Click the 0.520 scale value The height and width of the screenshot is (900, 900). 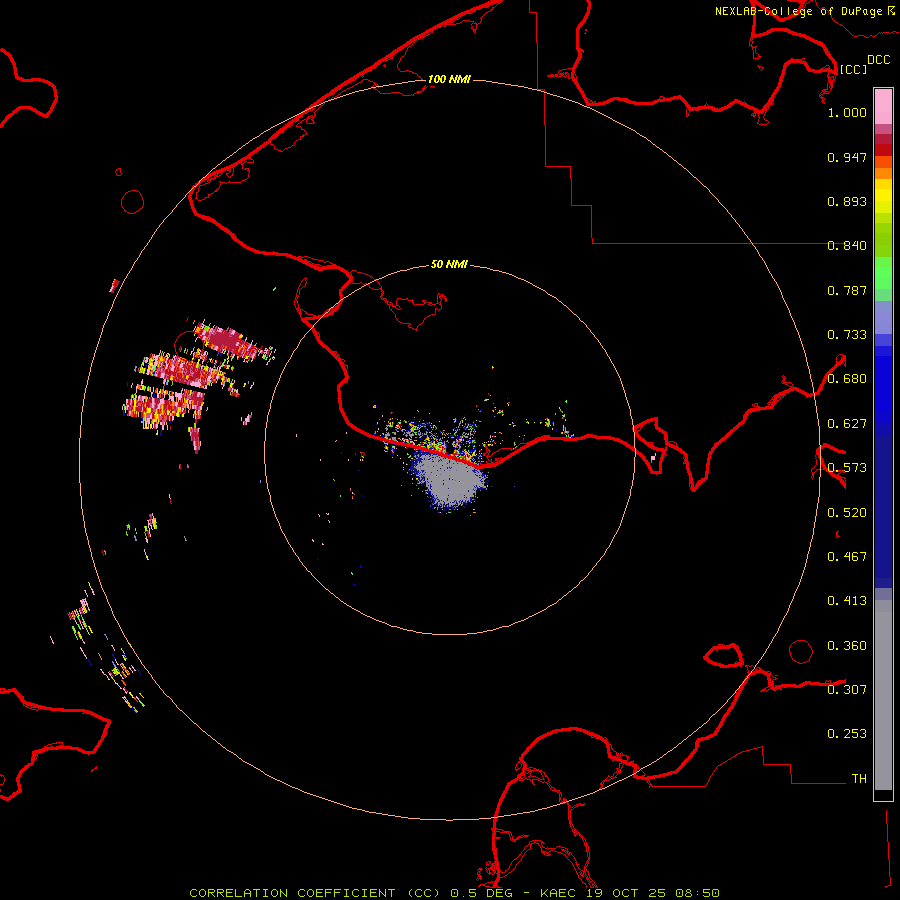coord(847,513)
